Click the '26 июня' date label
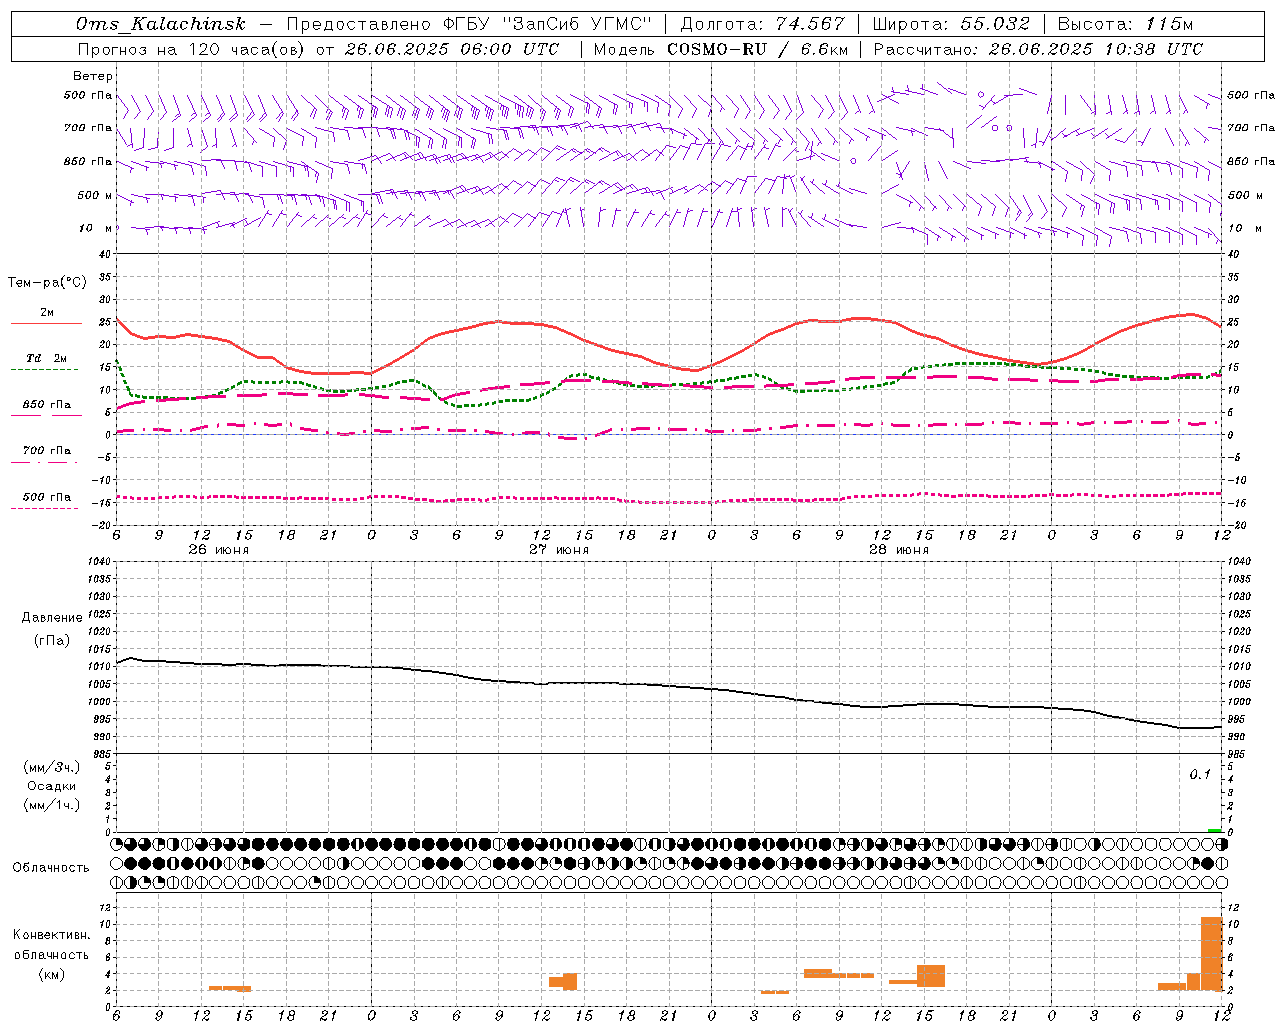Image resolution: width=1280 pixels, height=1024 pixels. click(x=219, y=550)
